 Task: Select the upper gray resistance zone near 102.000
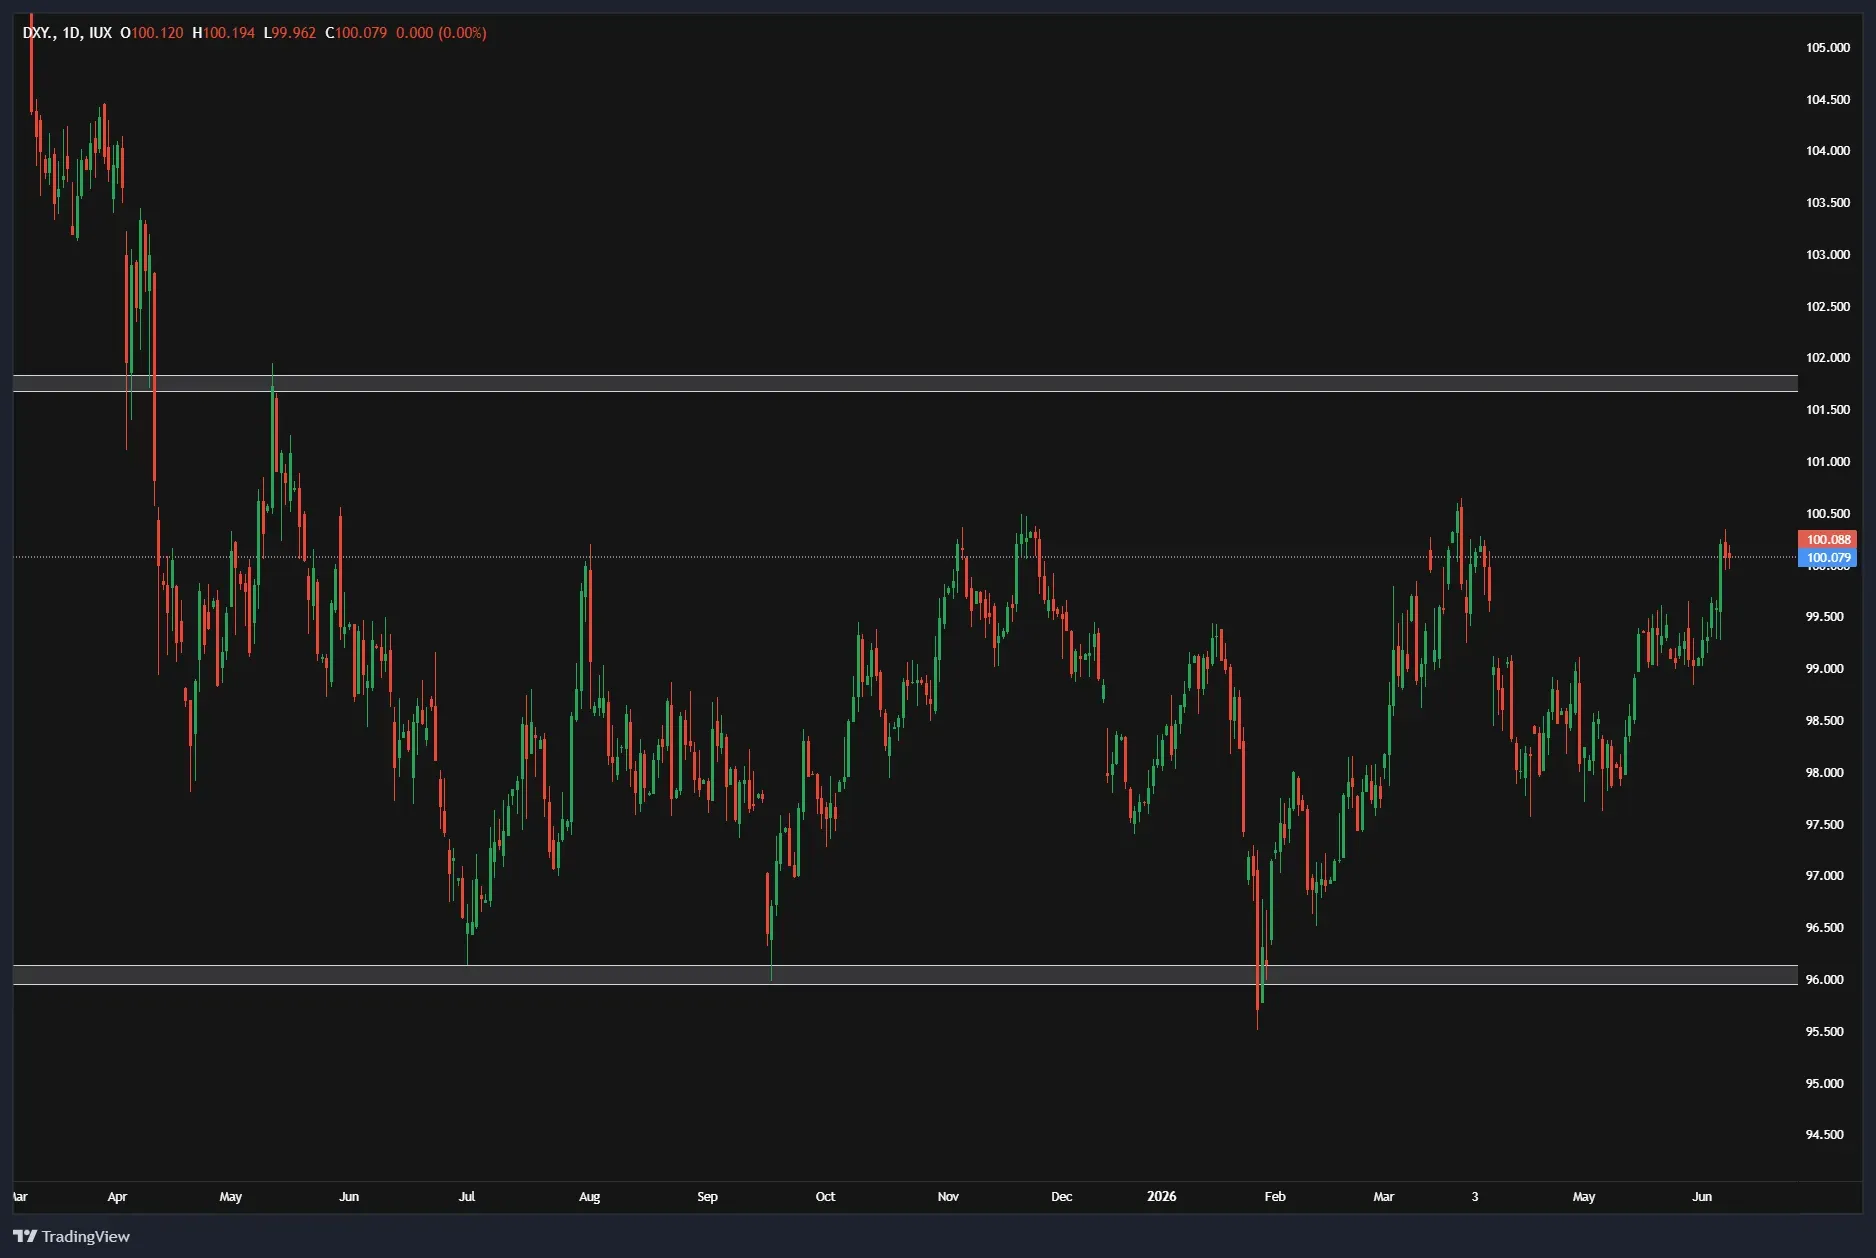pyautogui.click(x=905, y=383)
